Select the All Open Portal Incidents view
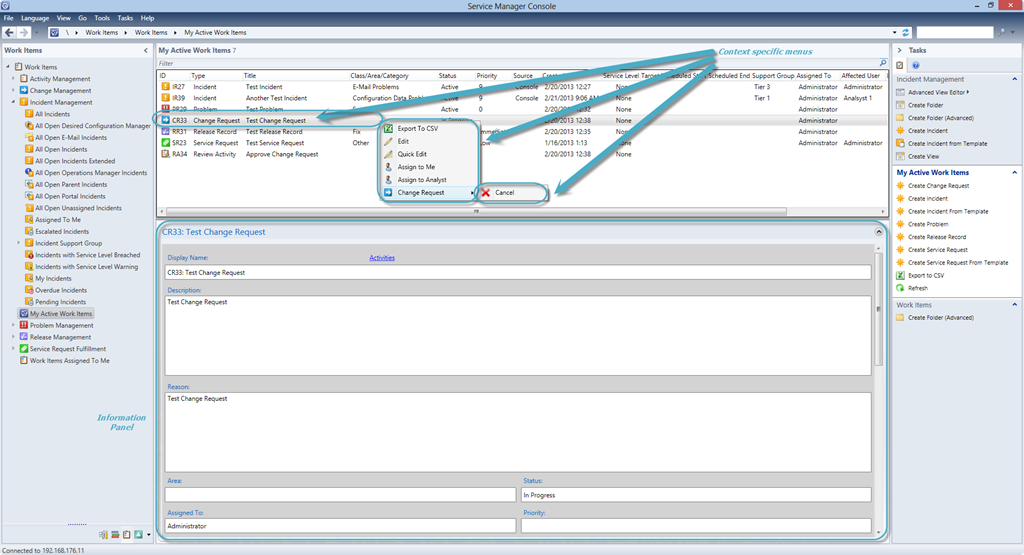The height and width of the screenshot is (555, 1024). click(70, 196)
